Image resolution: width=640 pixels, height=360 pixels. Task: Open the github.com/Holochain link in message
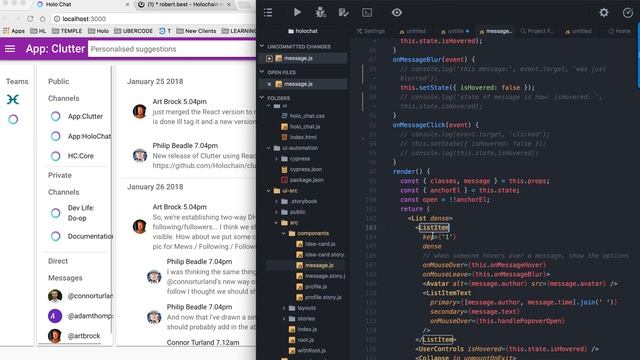(204, 166)
